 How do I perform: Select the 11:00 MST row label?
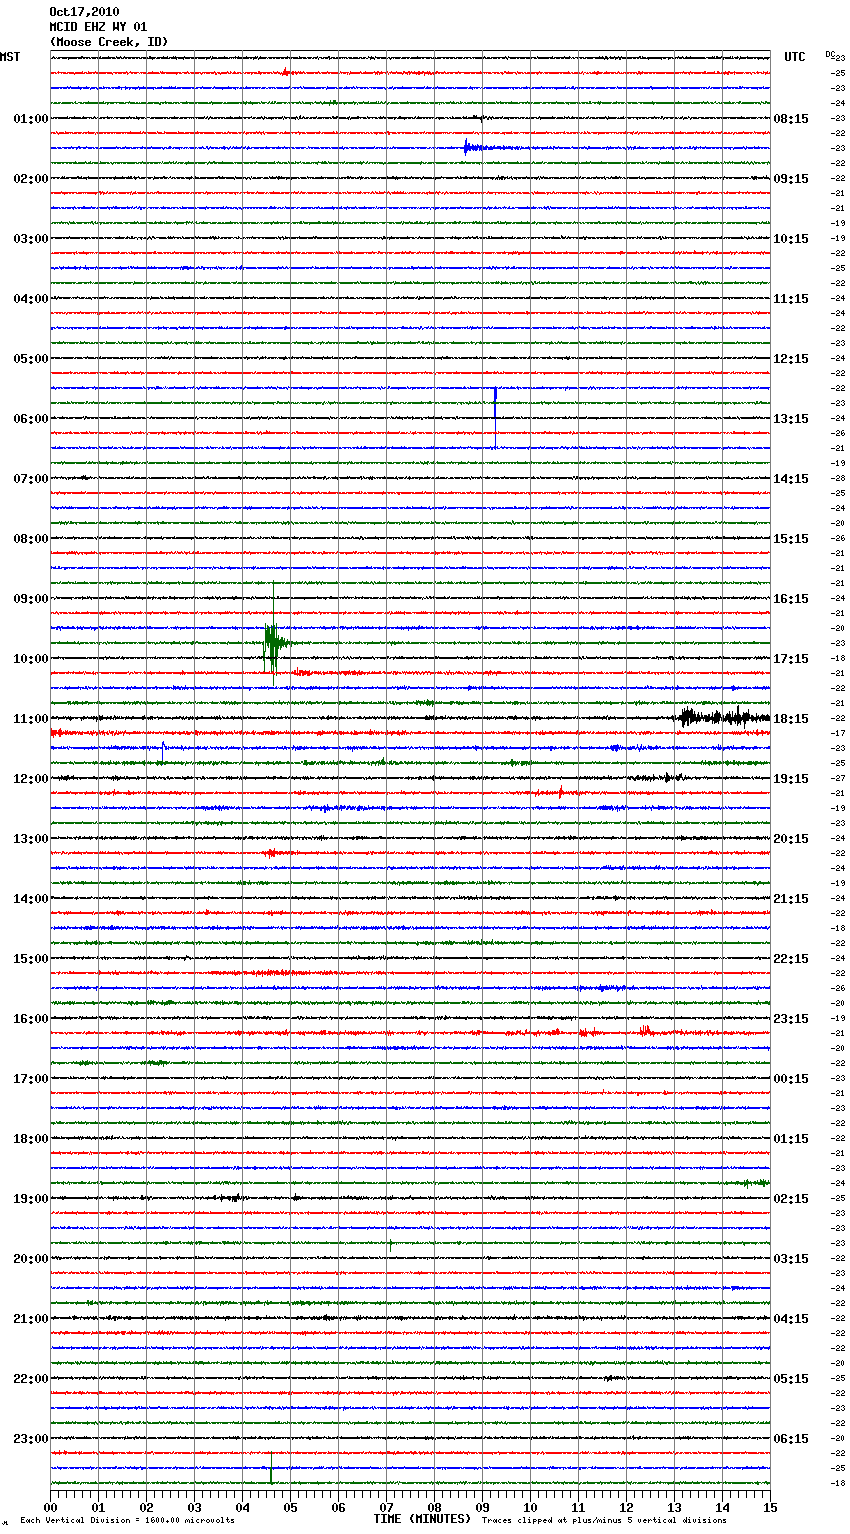click(x=30, y=718)
